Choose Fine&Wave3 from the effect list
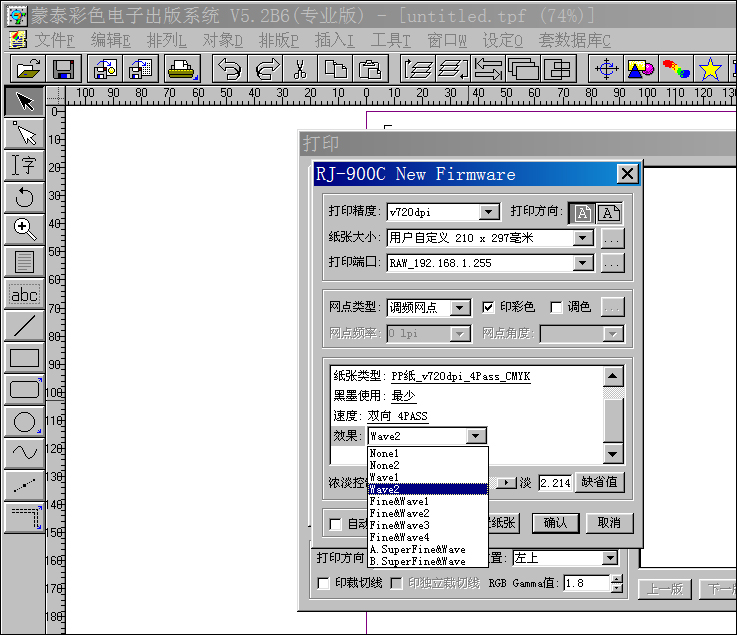 pos(427,525)
